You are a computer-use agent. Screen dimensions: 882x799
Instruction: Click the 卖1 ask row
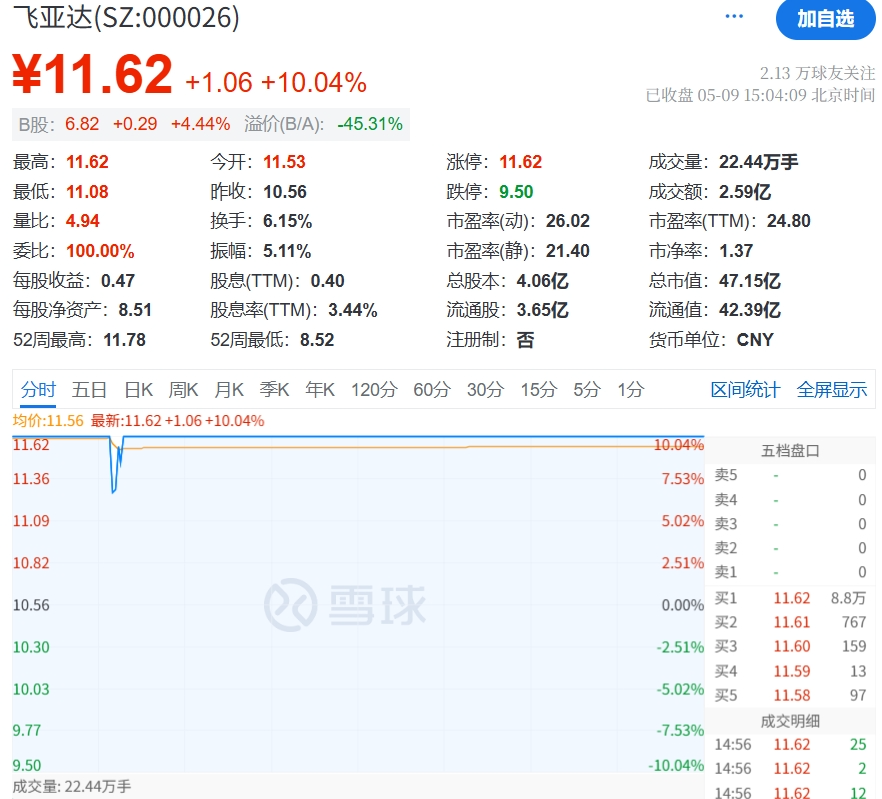[790, 572]
